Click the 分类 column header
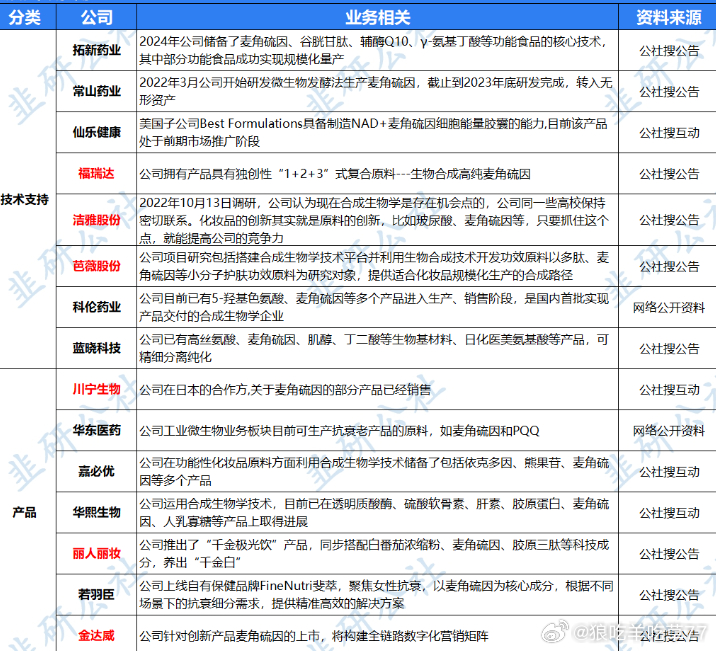This screenshot has height=651, width=716. click(25, 17)
